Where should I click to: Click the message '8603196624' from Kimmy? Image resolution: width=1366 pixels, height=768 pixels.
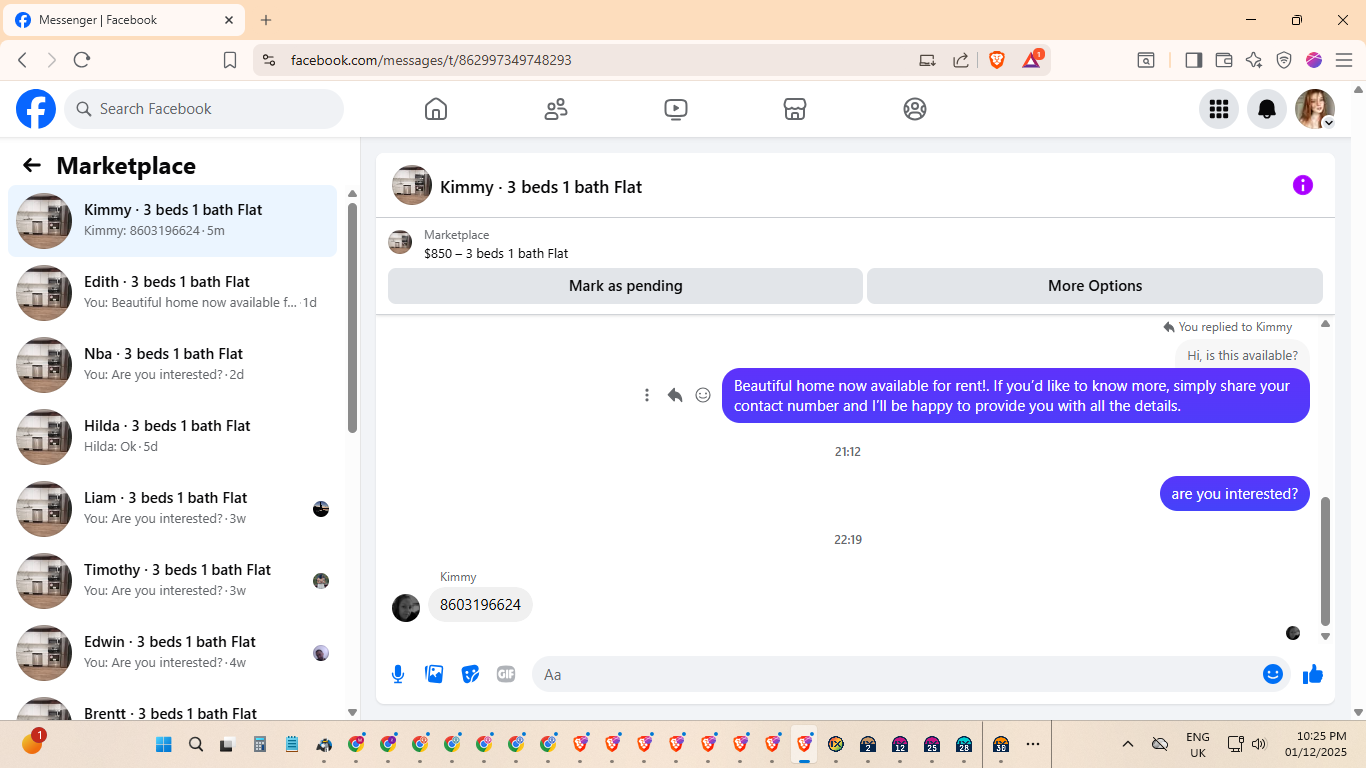coord(480,605)
